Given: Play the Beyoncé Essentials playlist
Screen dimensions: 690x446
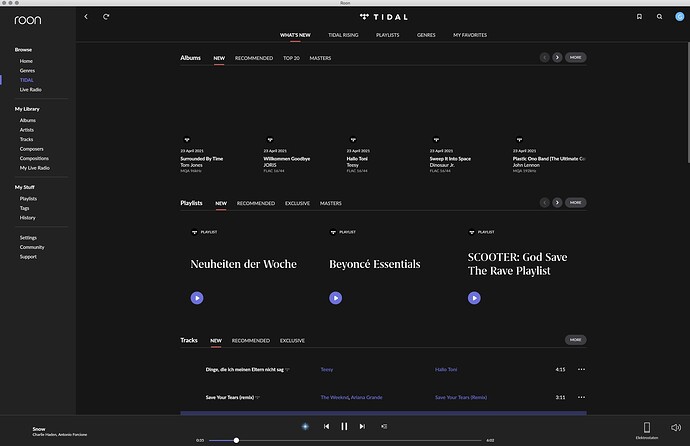Looking at the screenshot, I should 335,298.
